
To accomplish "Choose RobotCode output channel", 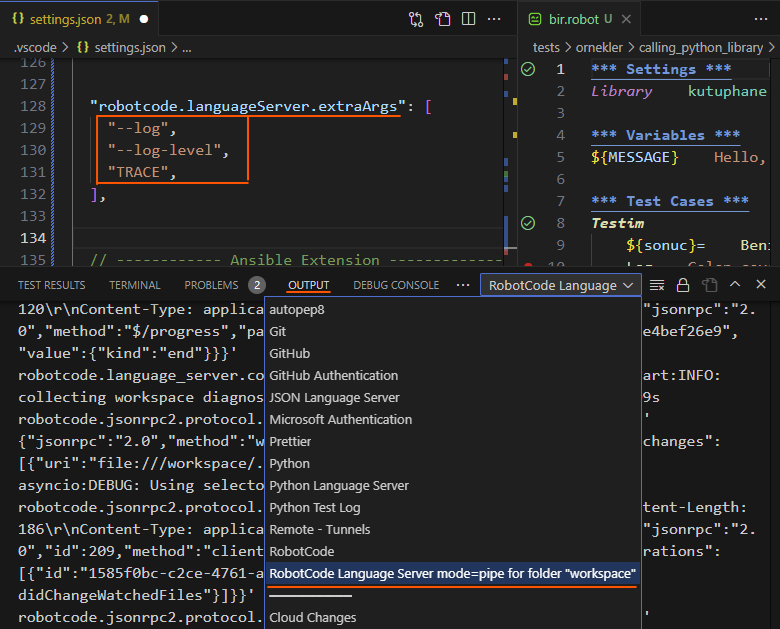I will (453, 551).
